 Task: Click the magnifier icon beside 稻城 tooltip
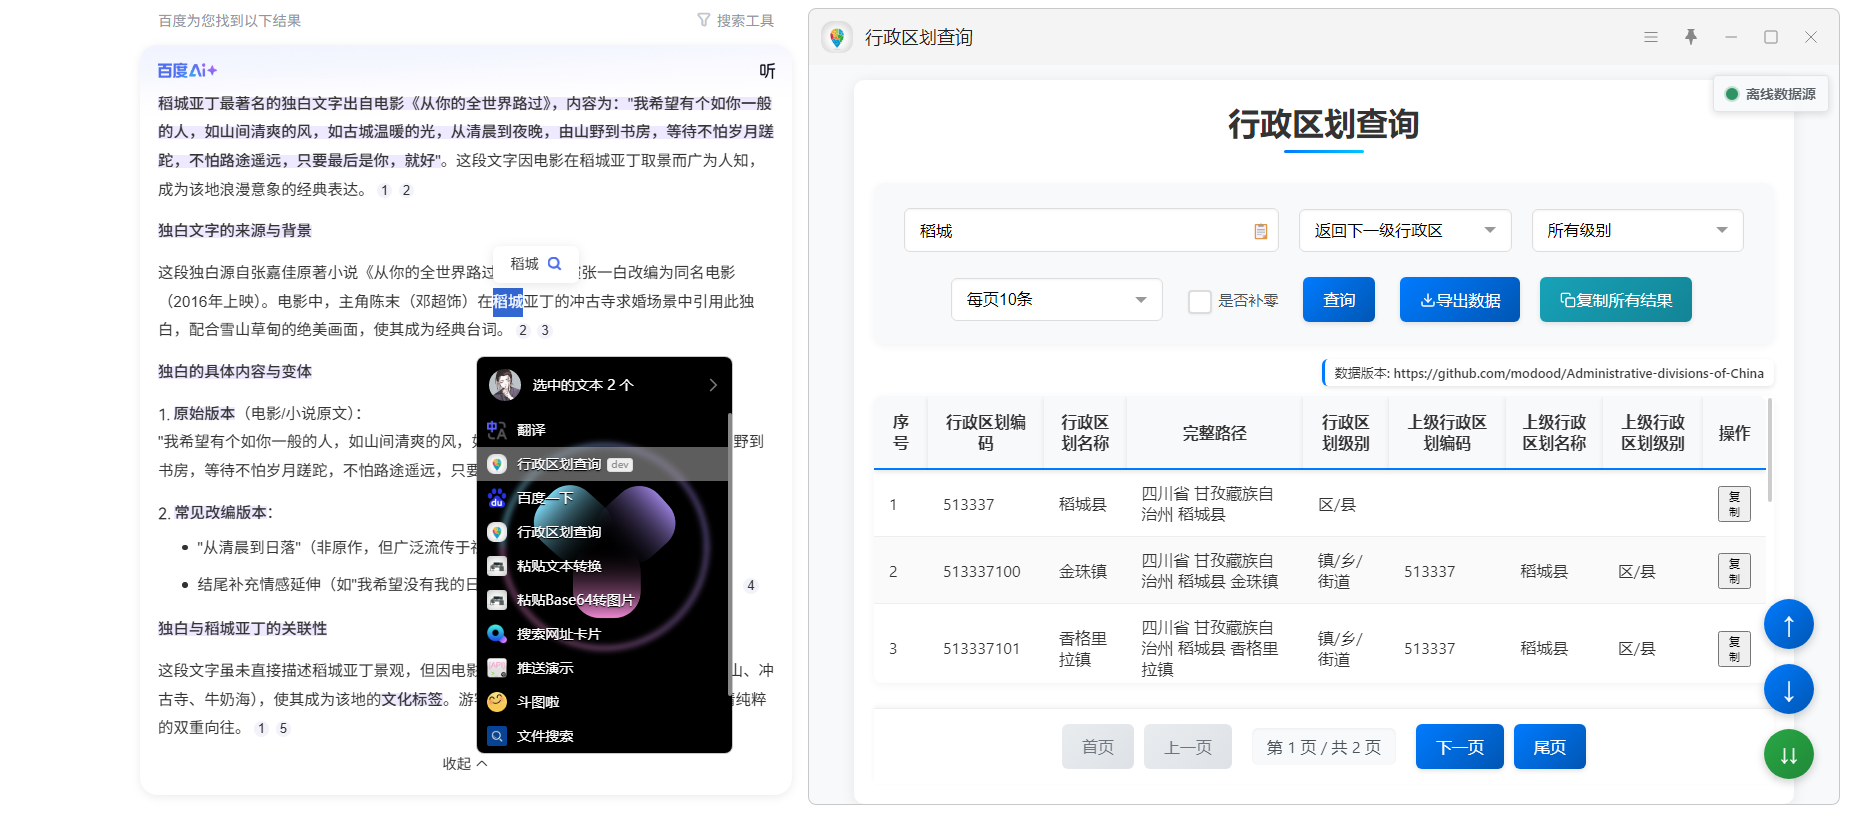point(555,264)
